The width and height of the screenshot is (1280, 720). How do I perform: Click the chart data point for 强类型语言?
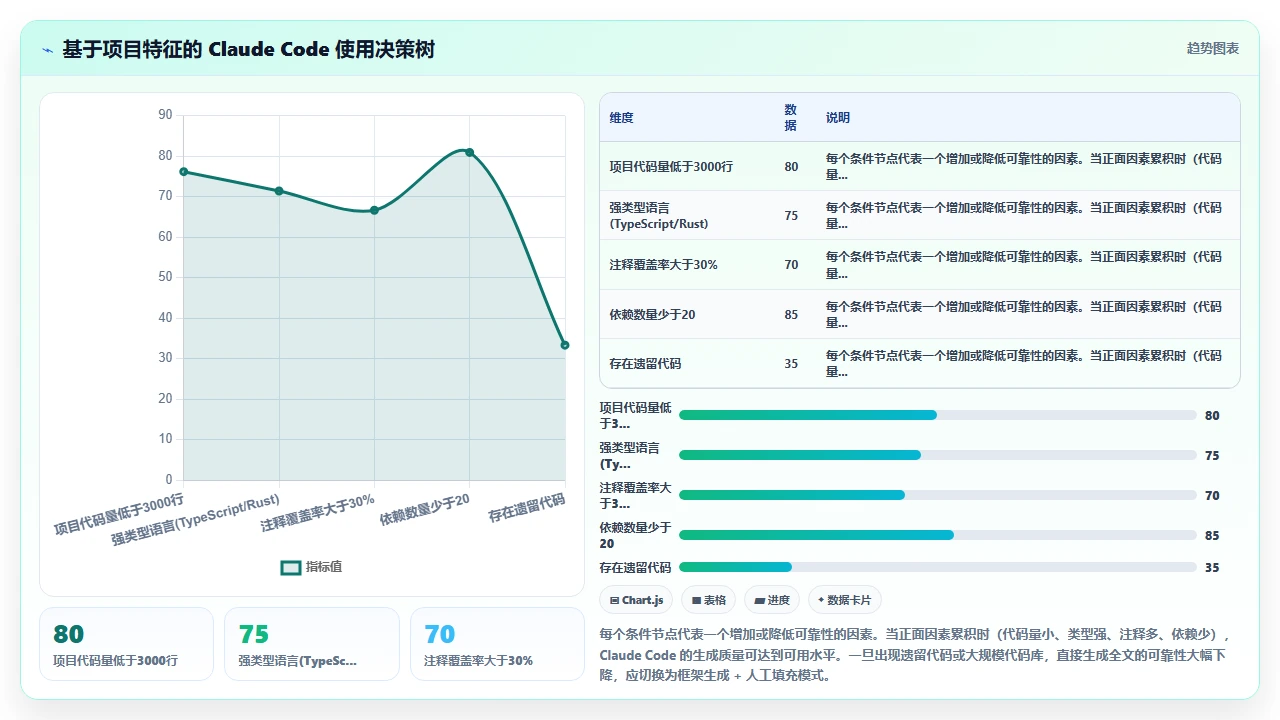click(x=279, y=191)
